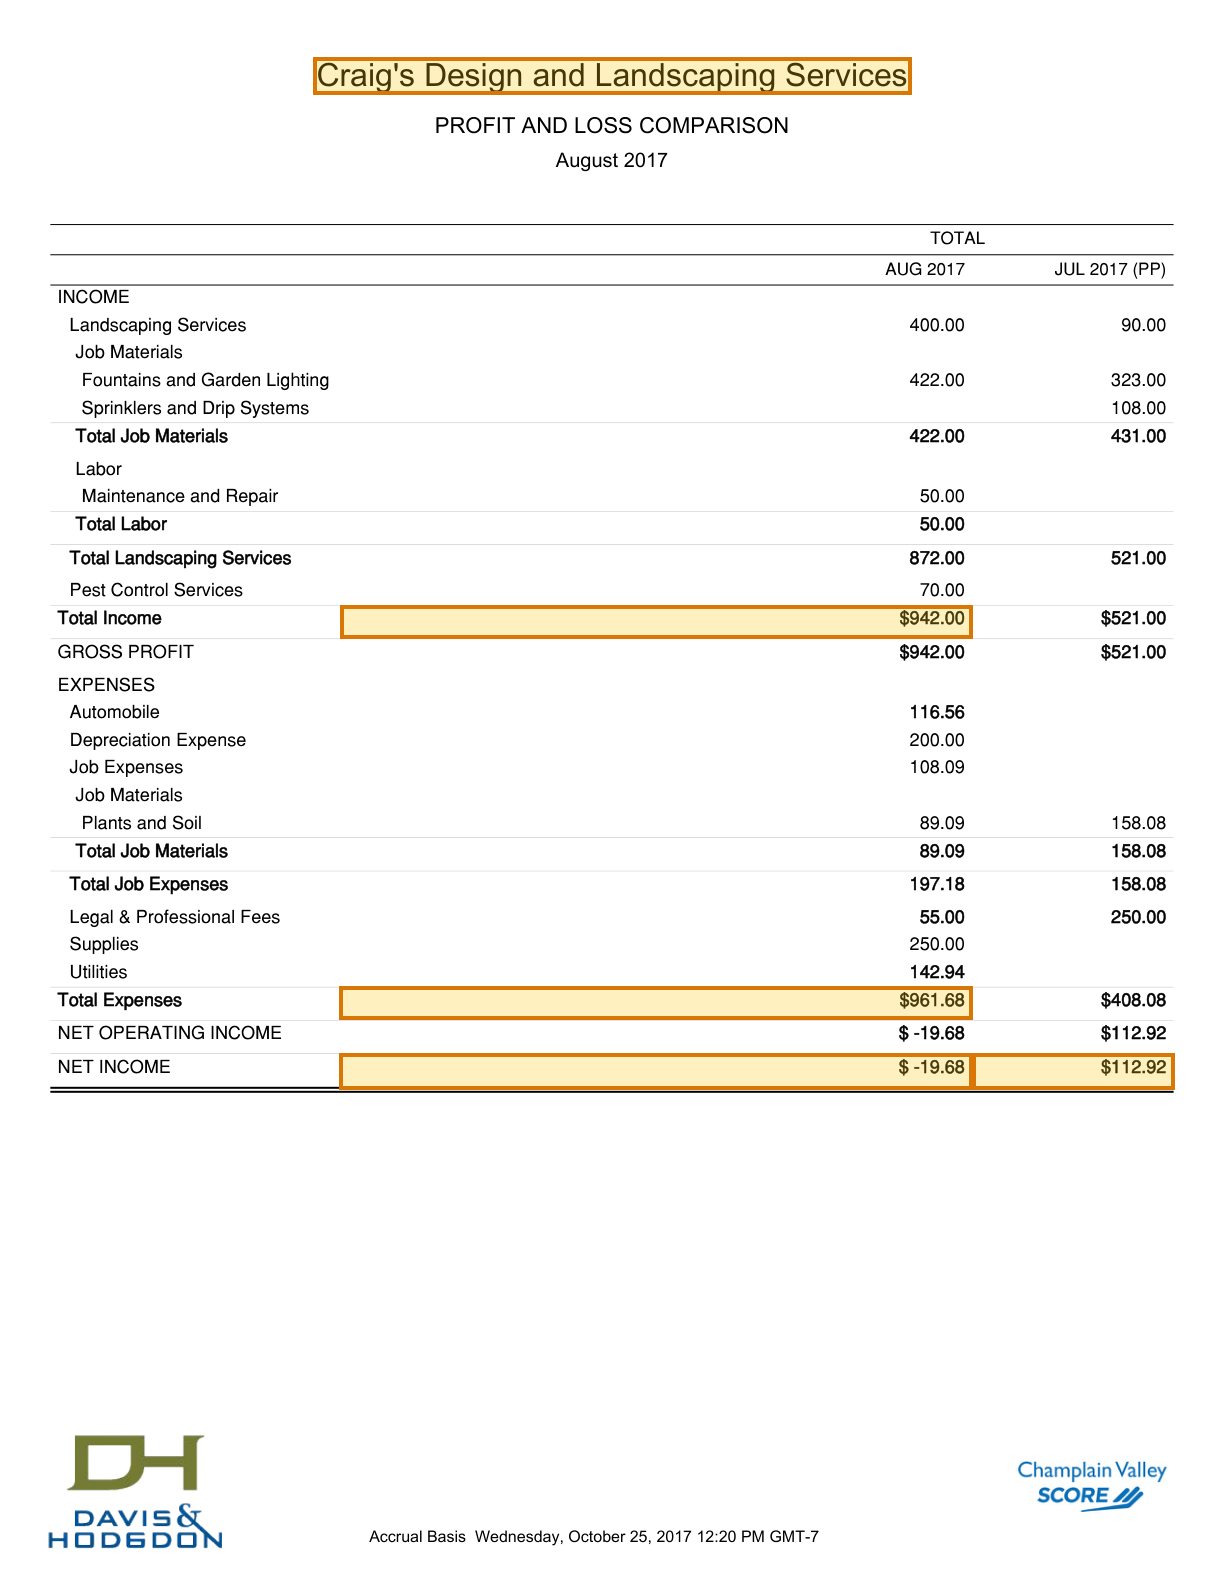
Task: Click the Supplies expense label
Action: pos(104,944)
